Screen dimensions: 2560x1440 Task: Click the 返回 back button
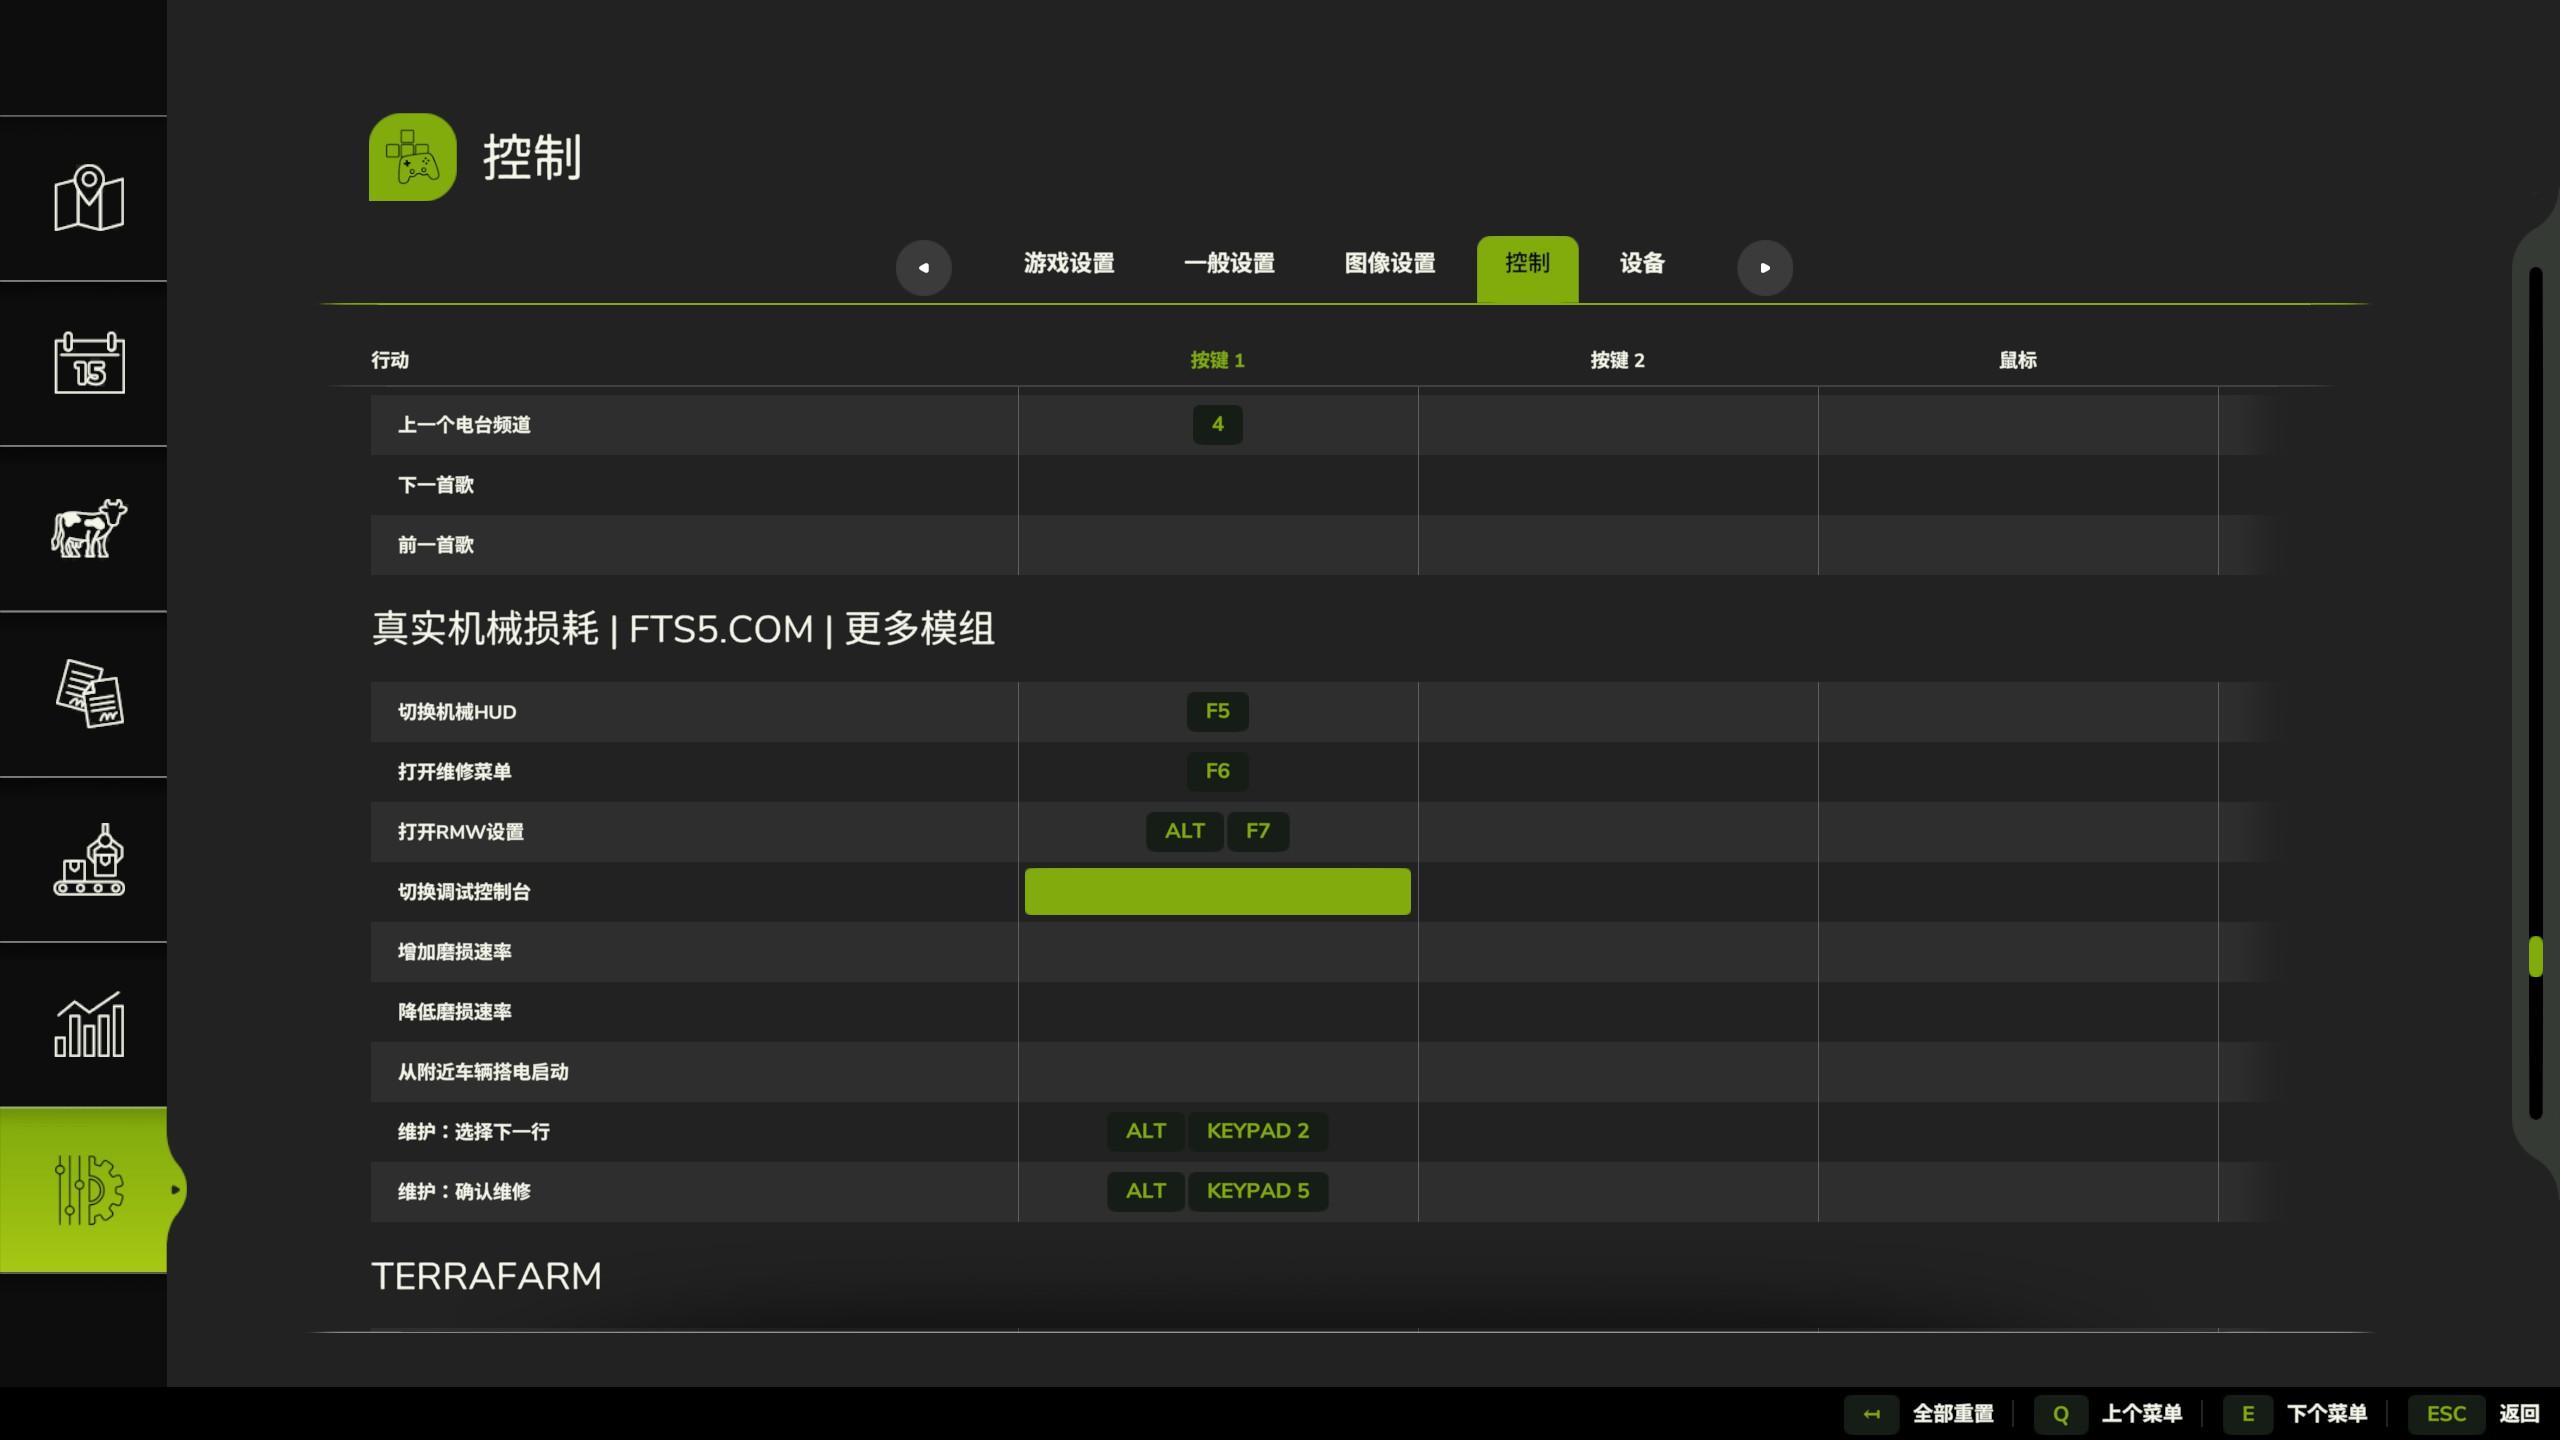pyautogui.click(x=2519, y=1414)
